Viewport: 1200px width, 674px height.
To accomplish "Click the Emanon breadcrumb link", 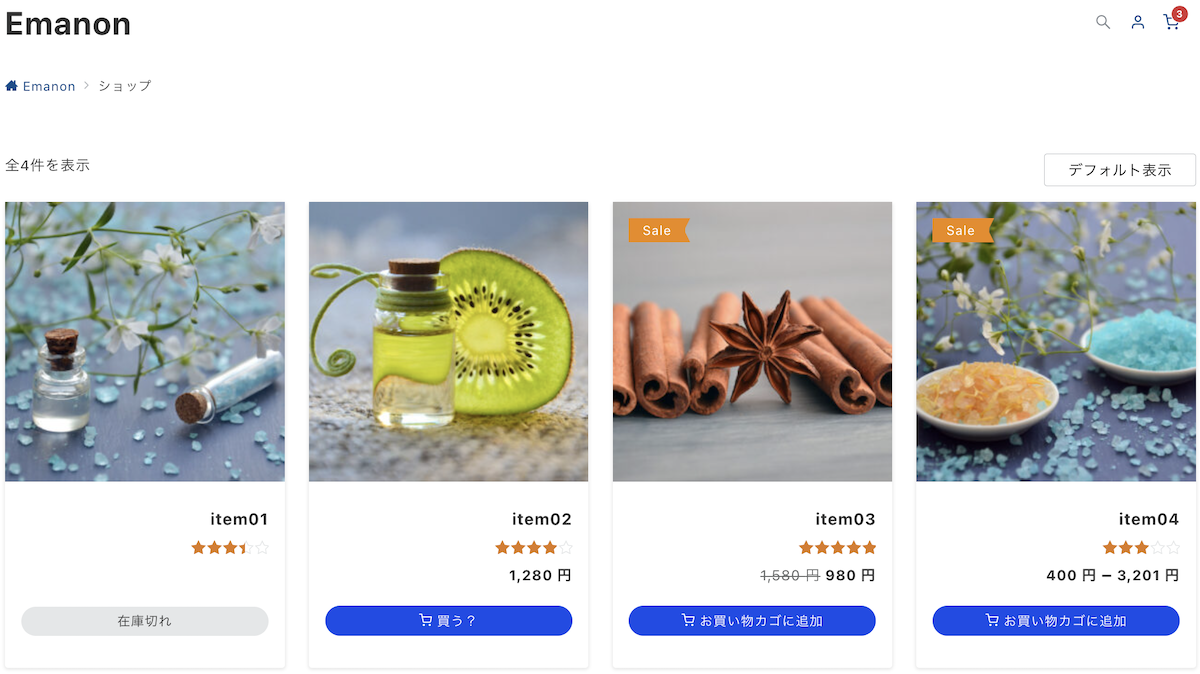I will pos(49,86).
